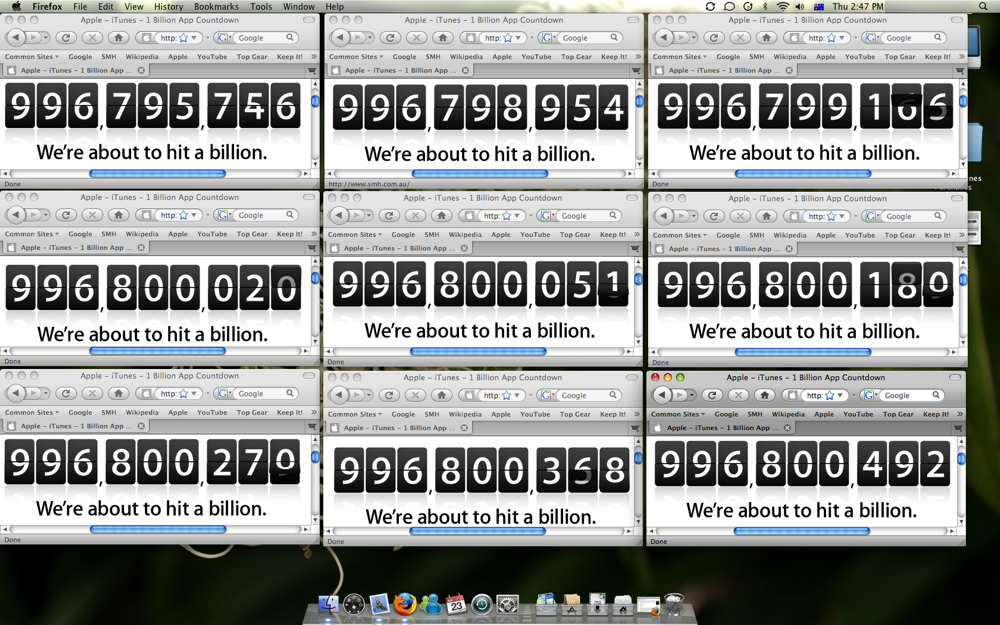The image size is (1000, 625).
Task: Click vertical scrollbar thumb in 996,800,492 window
Action: [x=961, y=459]
